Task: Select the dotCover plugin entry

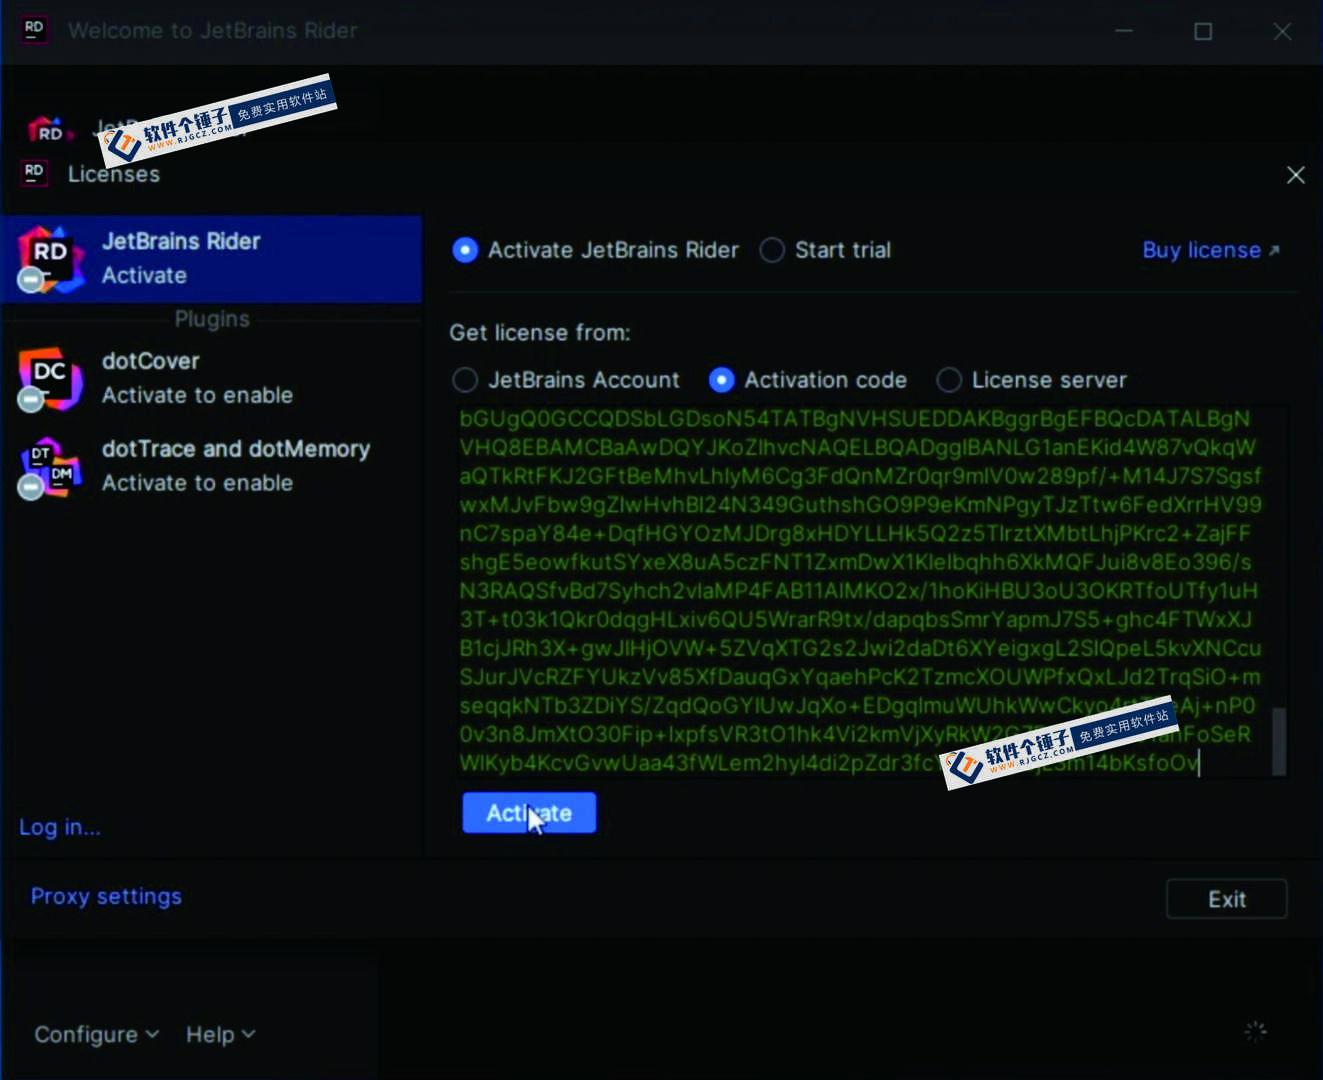Action: (211, 378)
